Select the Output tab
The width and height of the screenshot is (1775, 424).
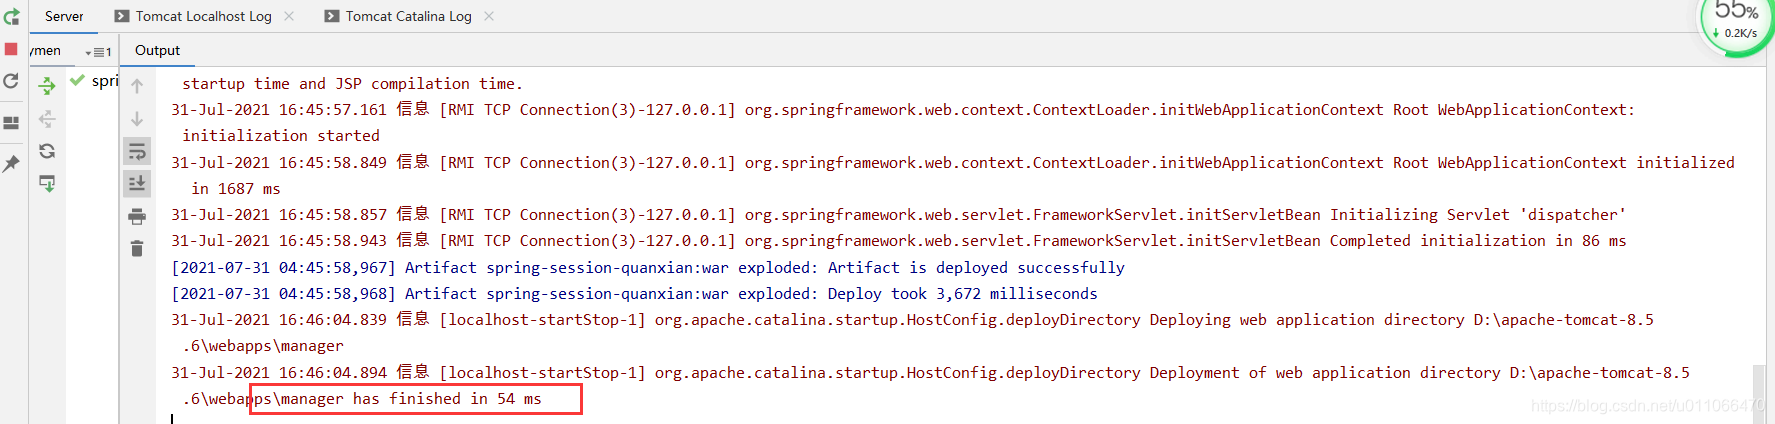tap(157, 50)
